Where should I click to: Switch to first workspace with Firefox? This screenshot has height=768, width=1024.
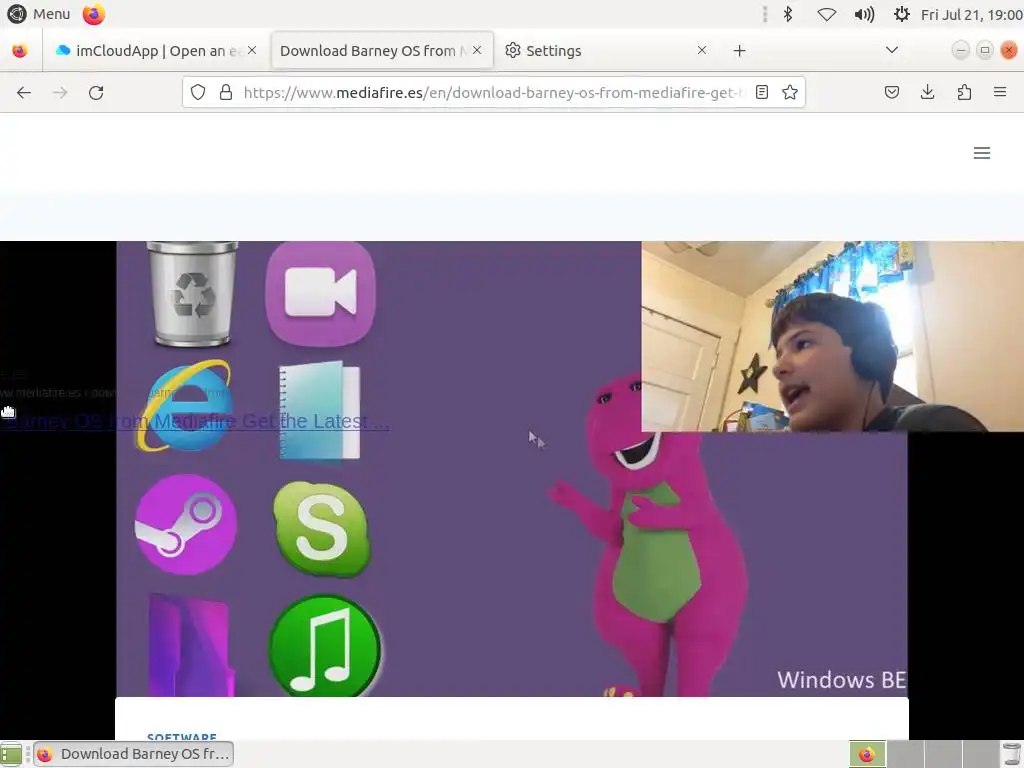[x=867, y=754]
